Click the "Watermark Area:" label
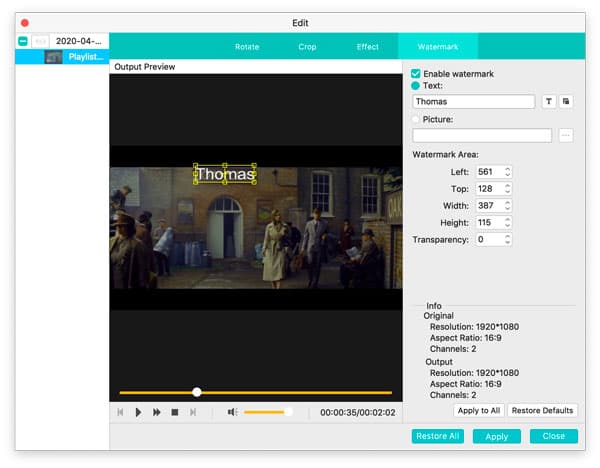This screenshot has width=600, height=468. [445, 155]
